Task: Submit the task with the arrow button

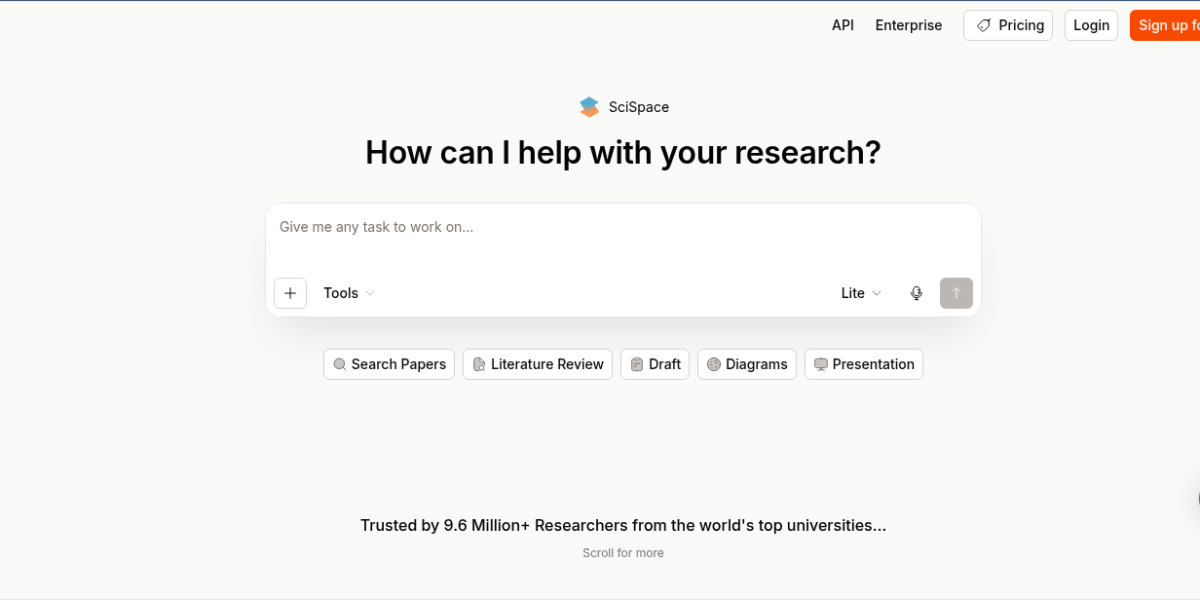Action: (x=956, y=293)
